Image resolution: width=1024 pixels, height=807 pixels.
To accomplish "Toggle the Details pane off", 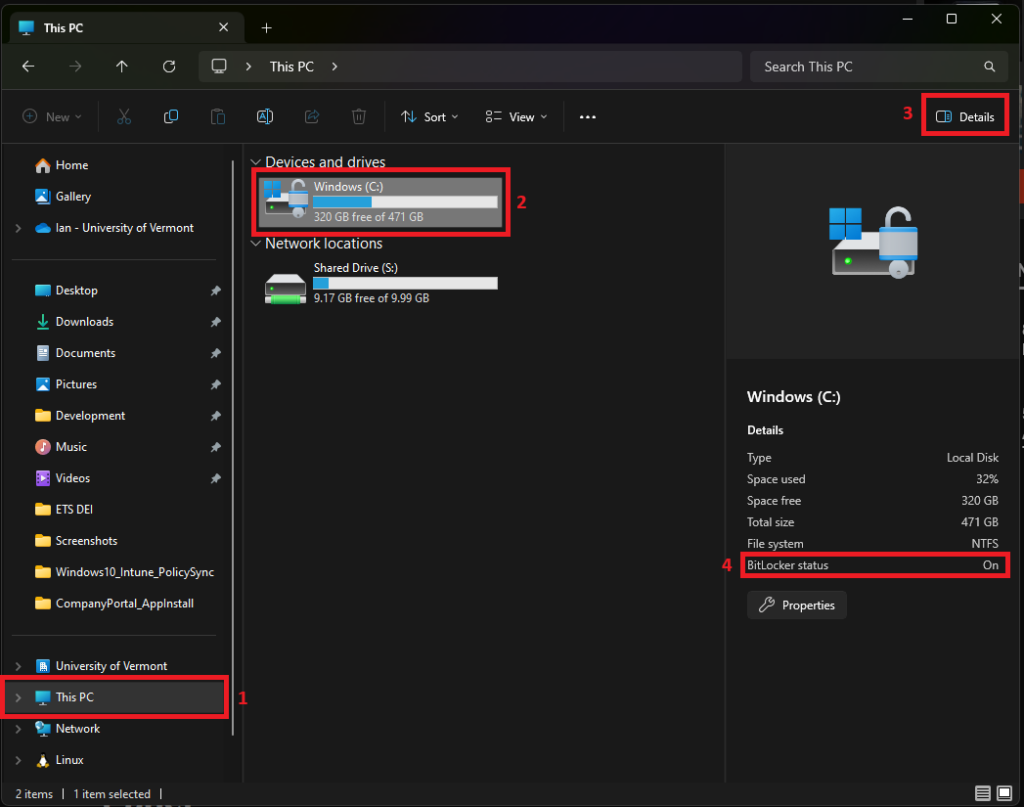I will point(964,116).
